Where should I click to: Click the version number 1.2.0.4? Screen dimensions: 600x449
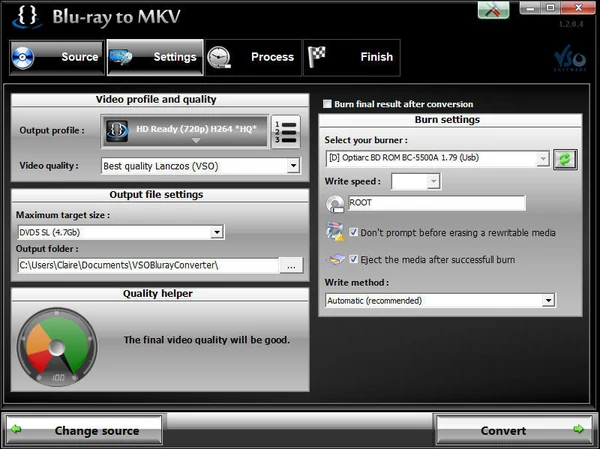click(x=571, y=24)
